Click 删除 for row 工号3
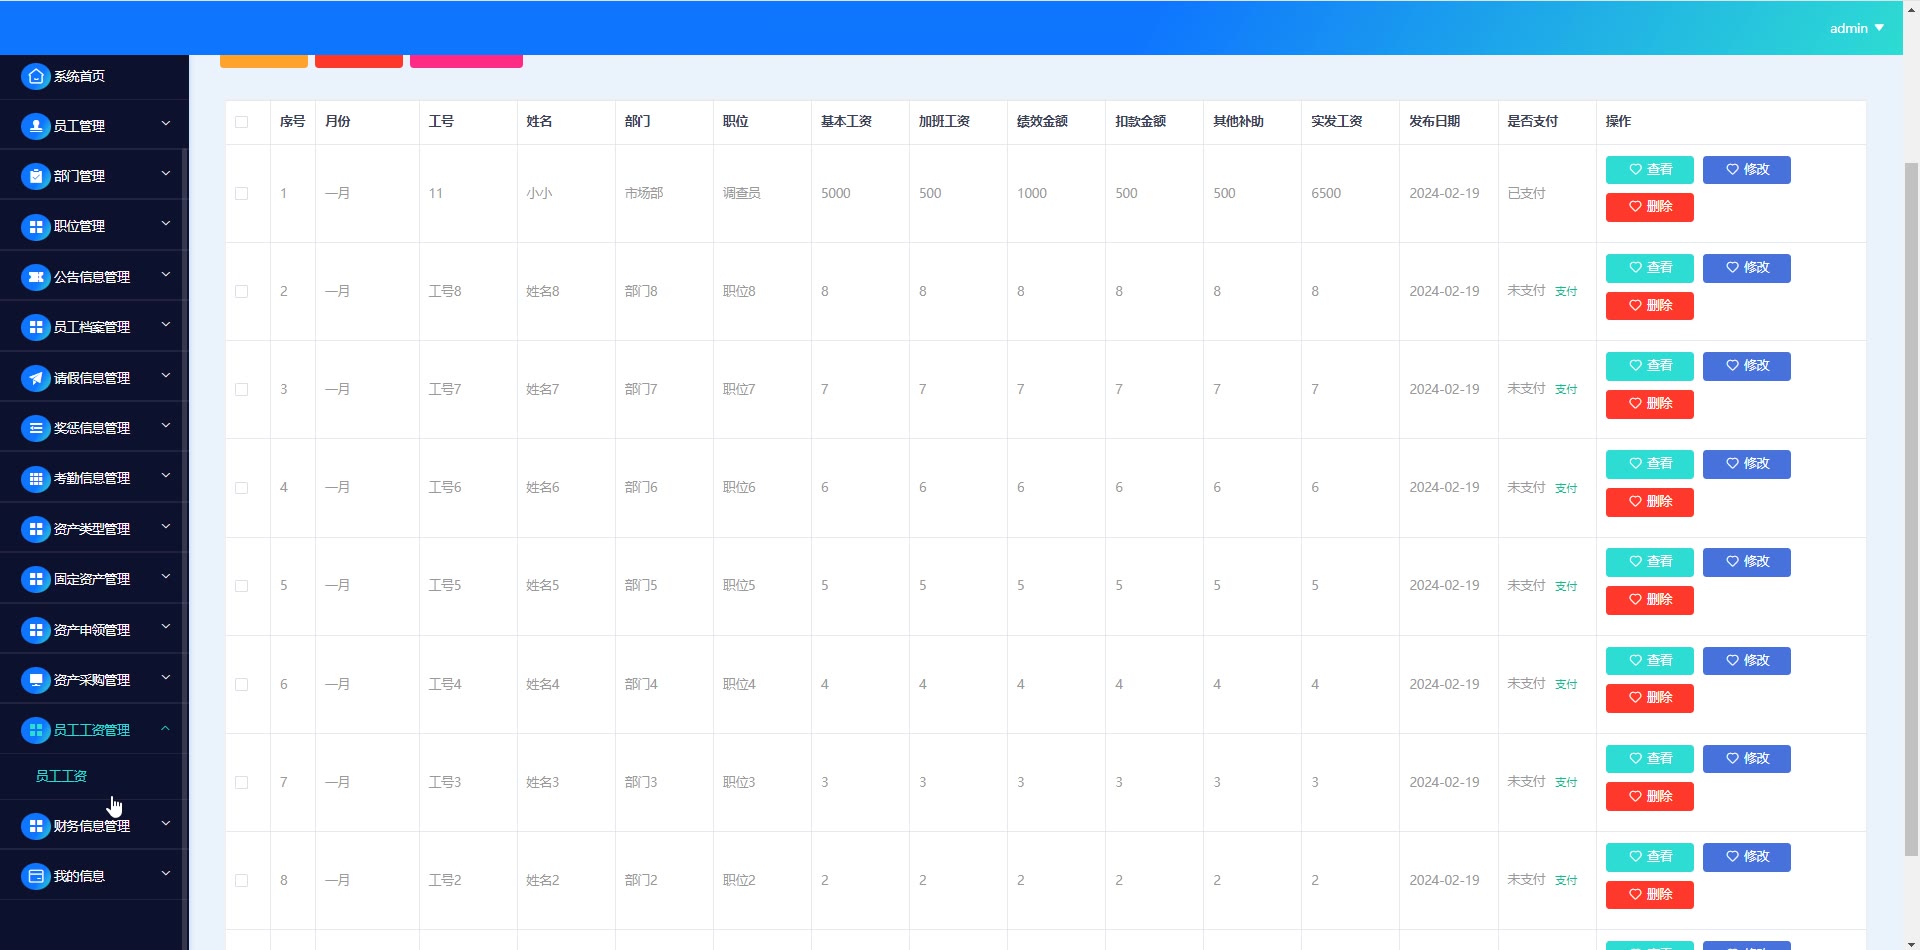The width and height of the screenshot is (1920, 950). [1649, 796]
